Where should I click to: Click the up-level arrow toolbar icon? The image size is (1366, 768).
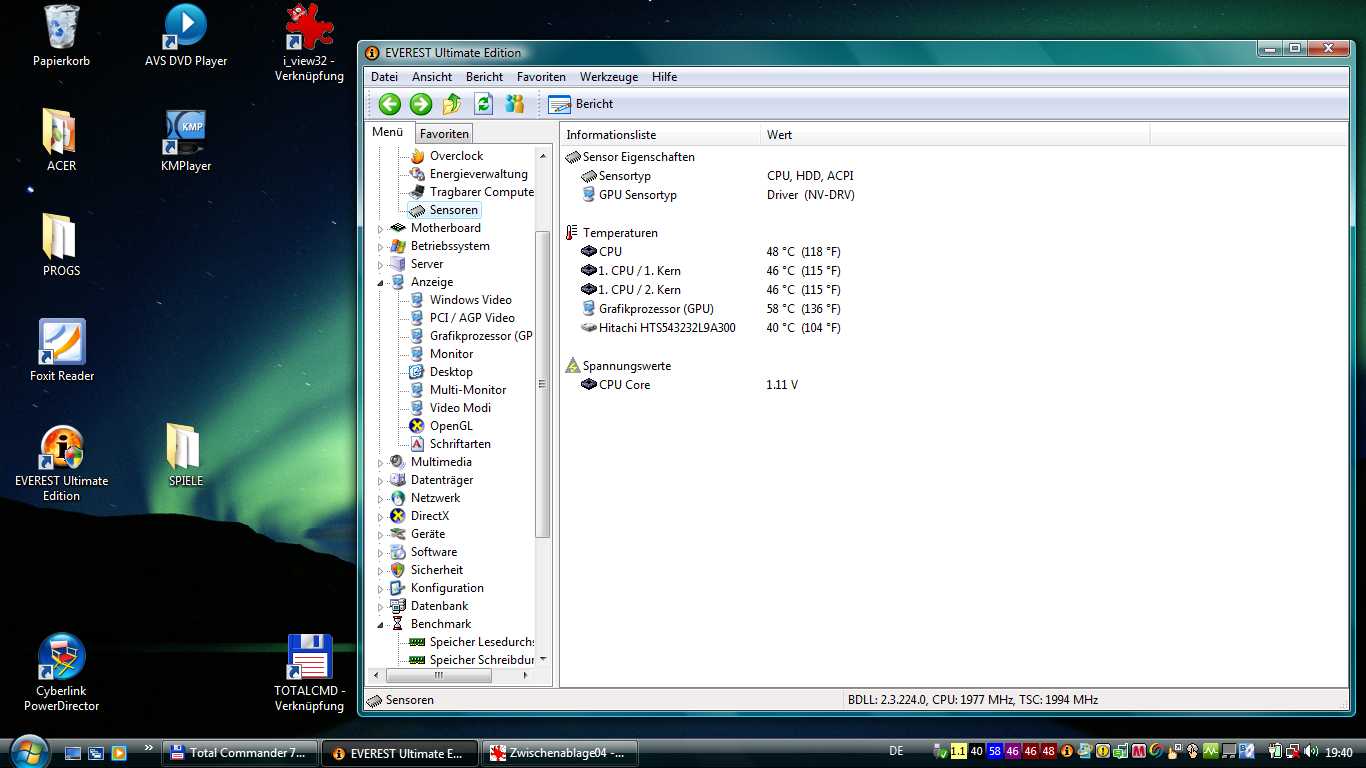click(452, 104)
